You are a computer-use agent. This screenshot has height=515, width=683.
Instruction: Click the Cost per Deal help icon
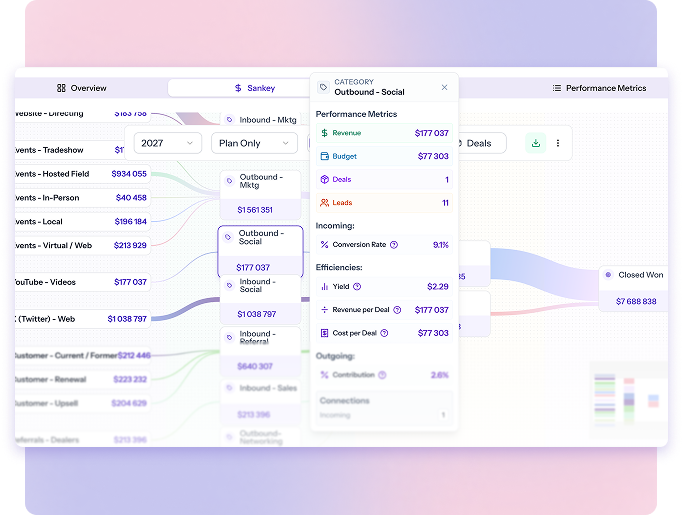(x=385, y=333)
